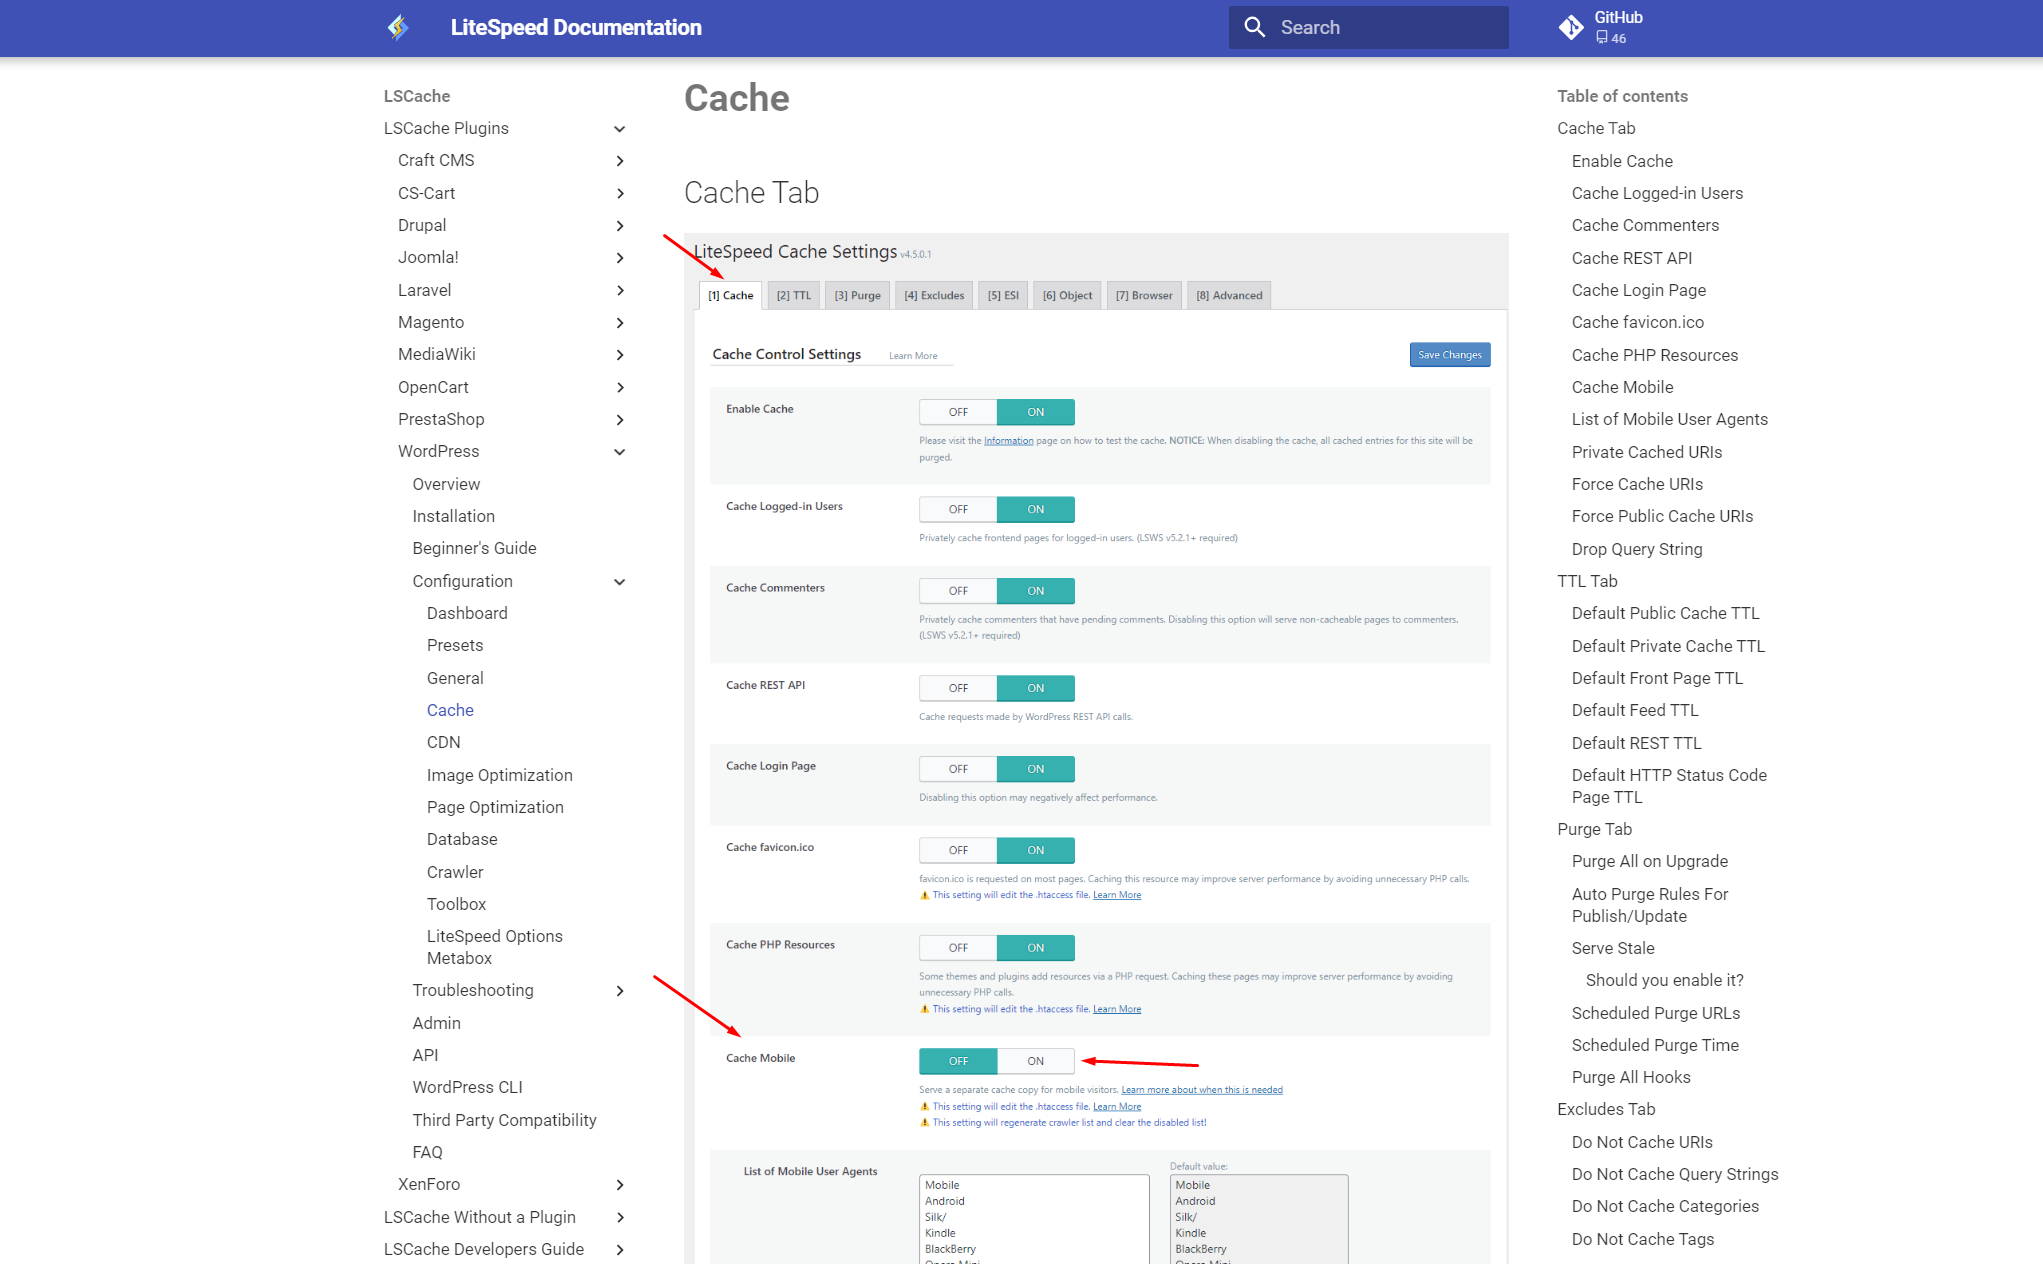2043x1264 pixels.
Task: Turn Cache Logged-in Users OFF
Action: [x=958, y=509]
